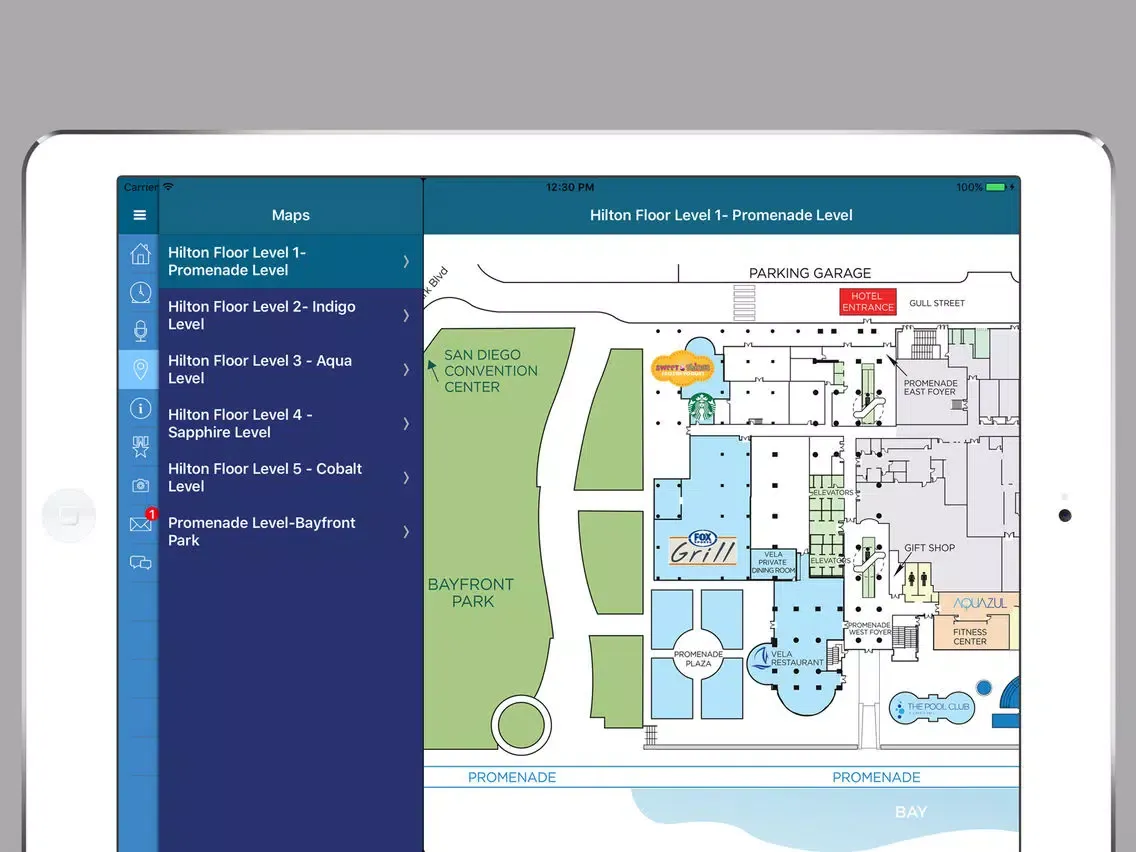The image size is (1136, 852).
Task: Tap the BAY water label
Action: click(911, 812)
